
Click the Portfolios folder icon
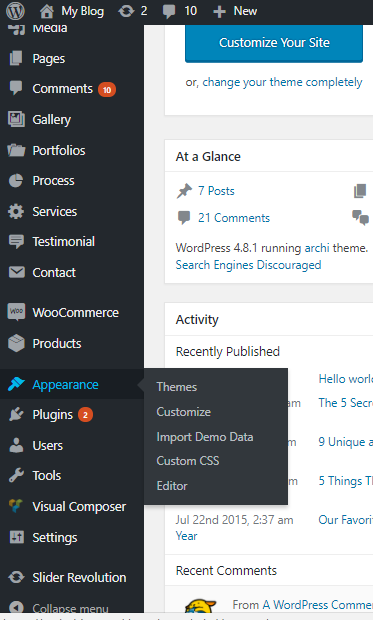pos(16,150)
